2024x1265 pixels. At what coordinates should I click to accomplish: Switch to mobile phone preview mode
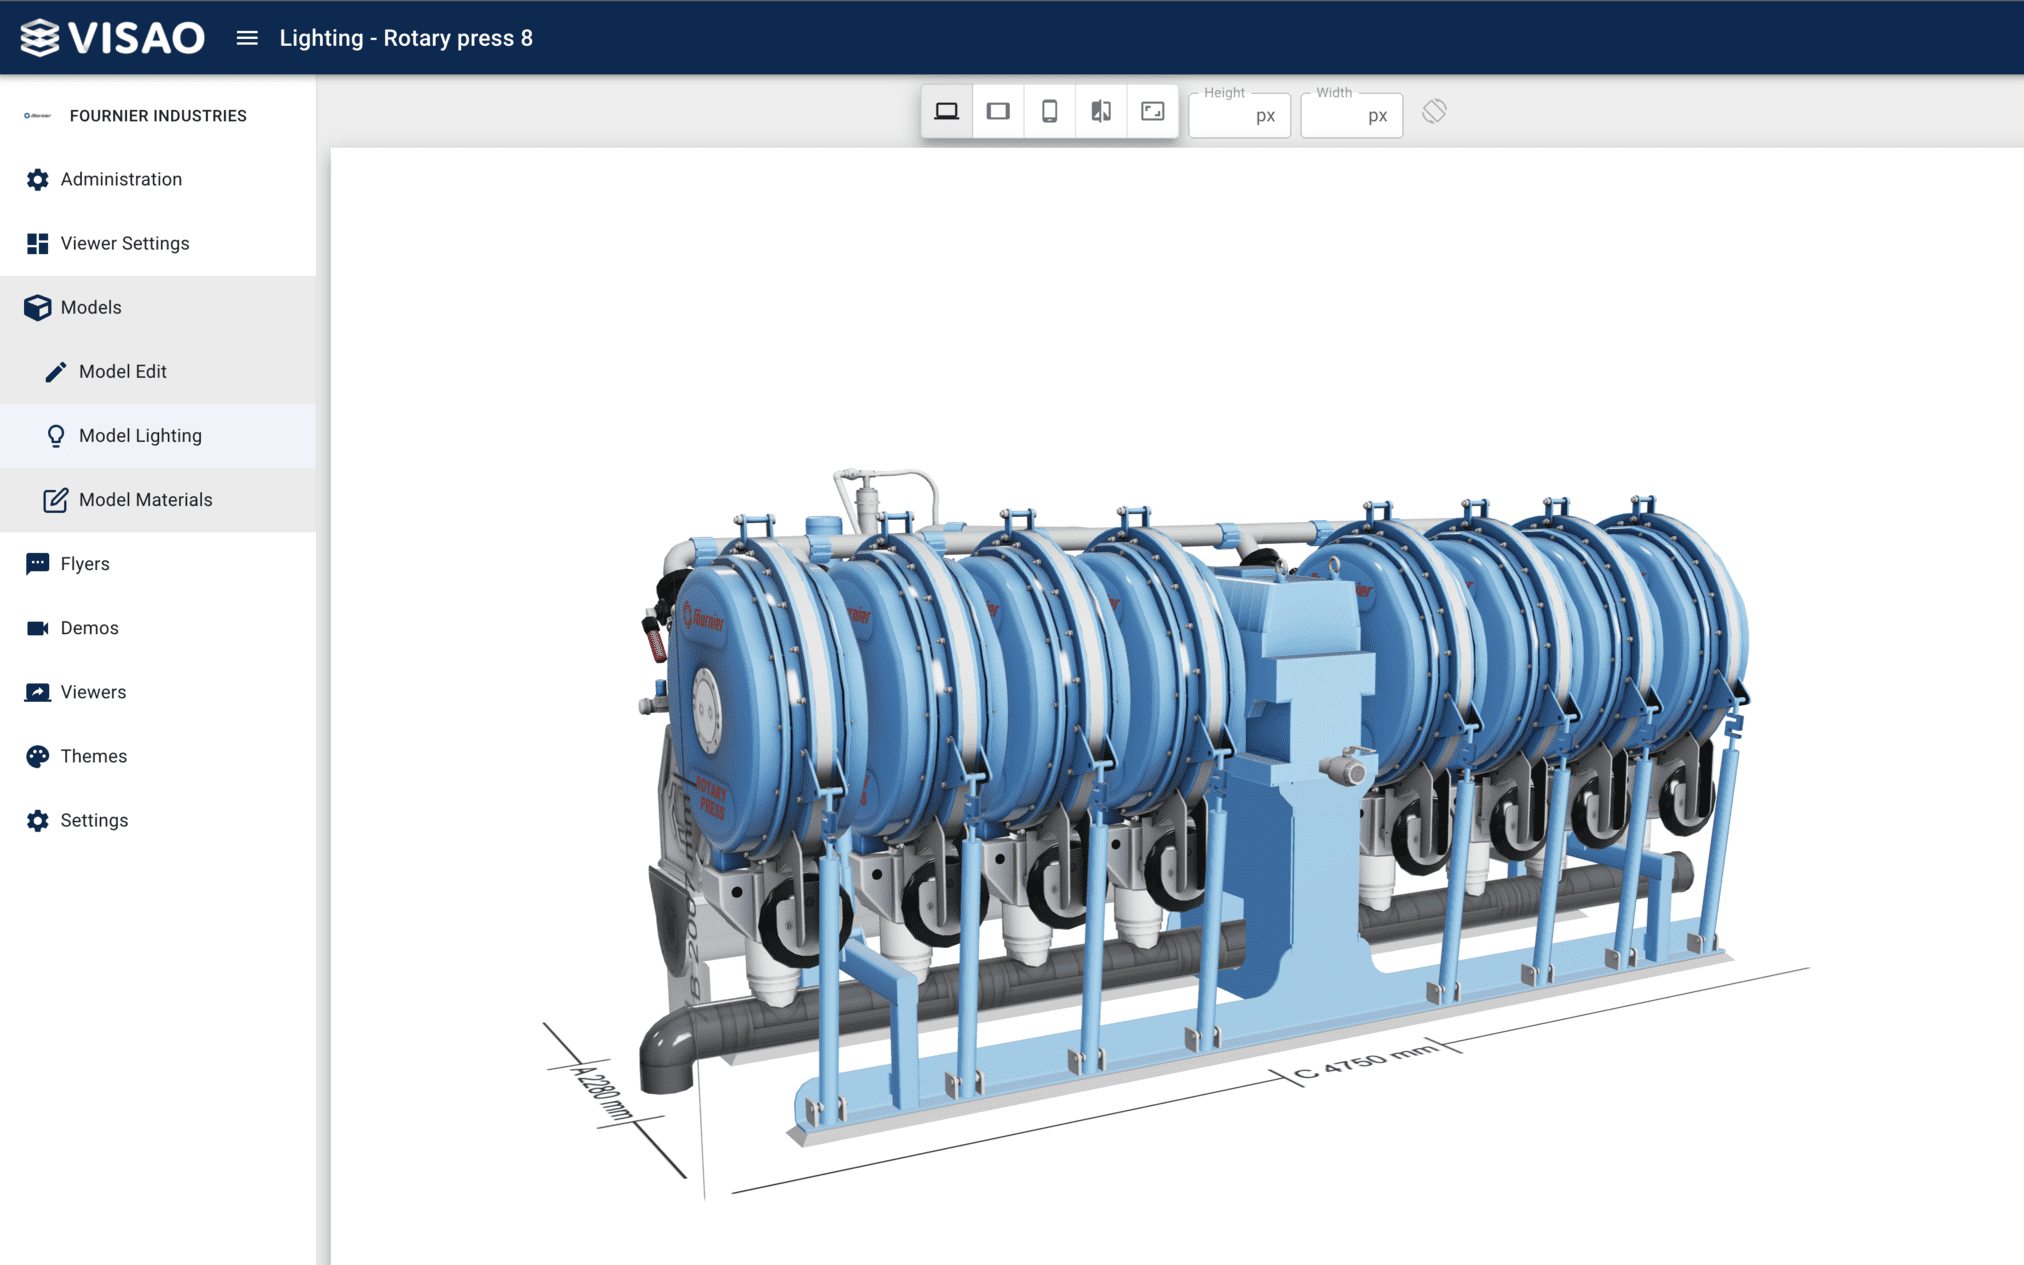click(x=1049, y=111)
